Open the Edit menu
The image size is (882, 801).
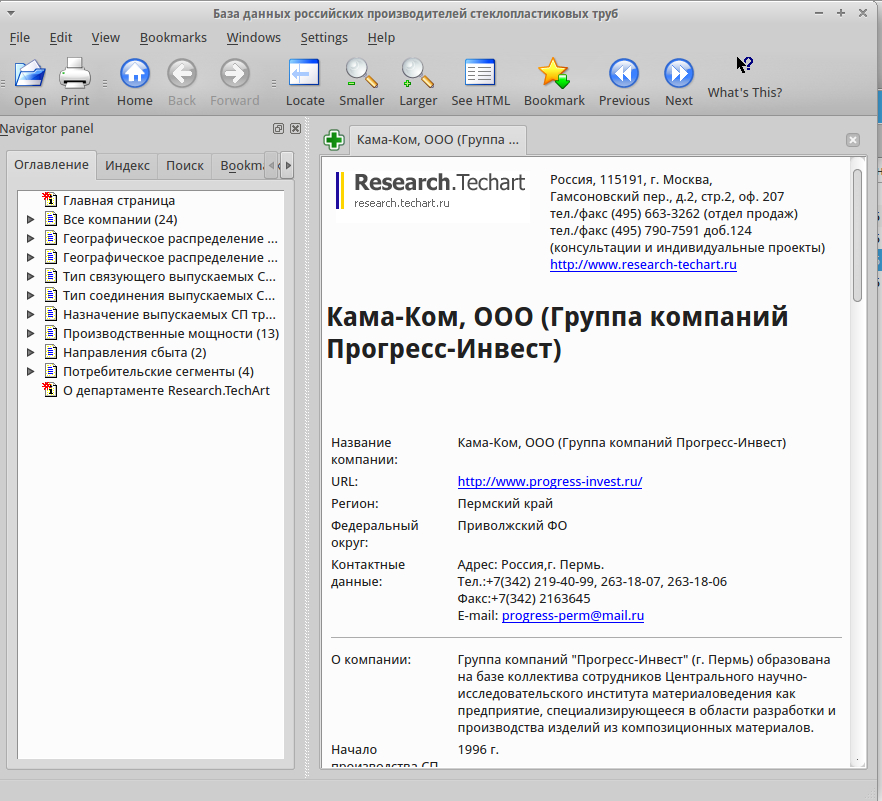tap(60, 38)
